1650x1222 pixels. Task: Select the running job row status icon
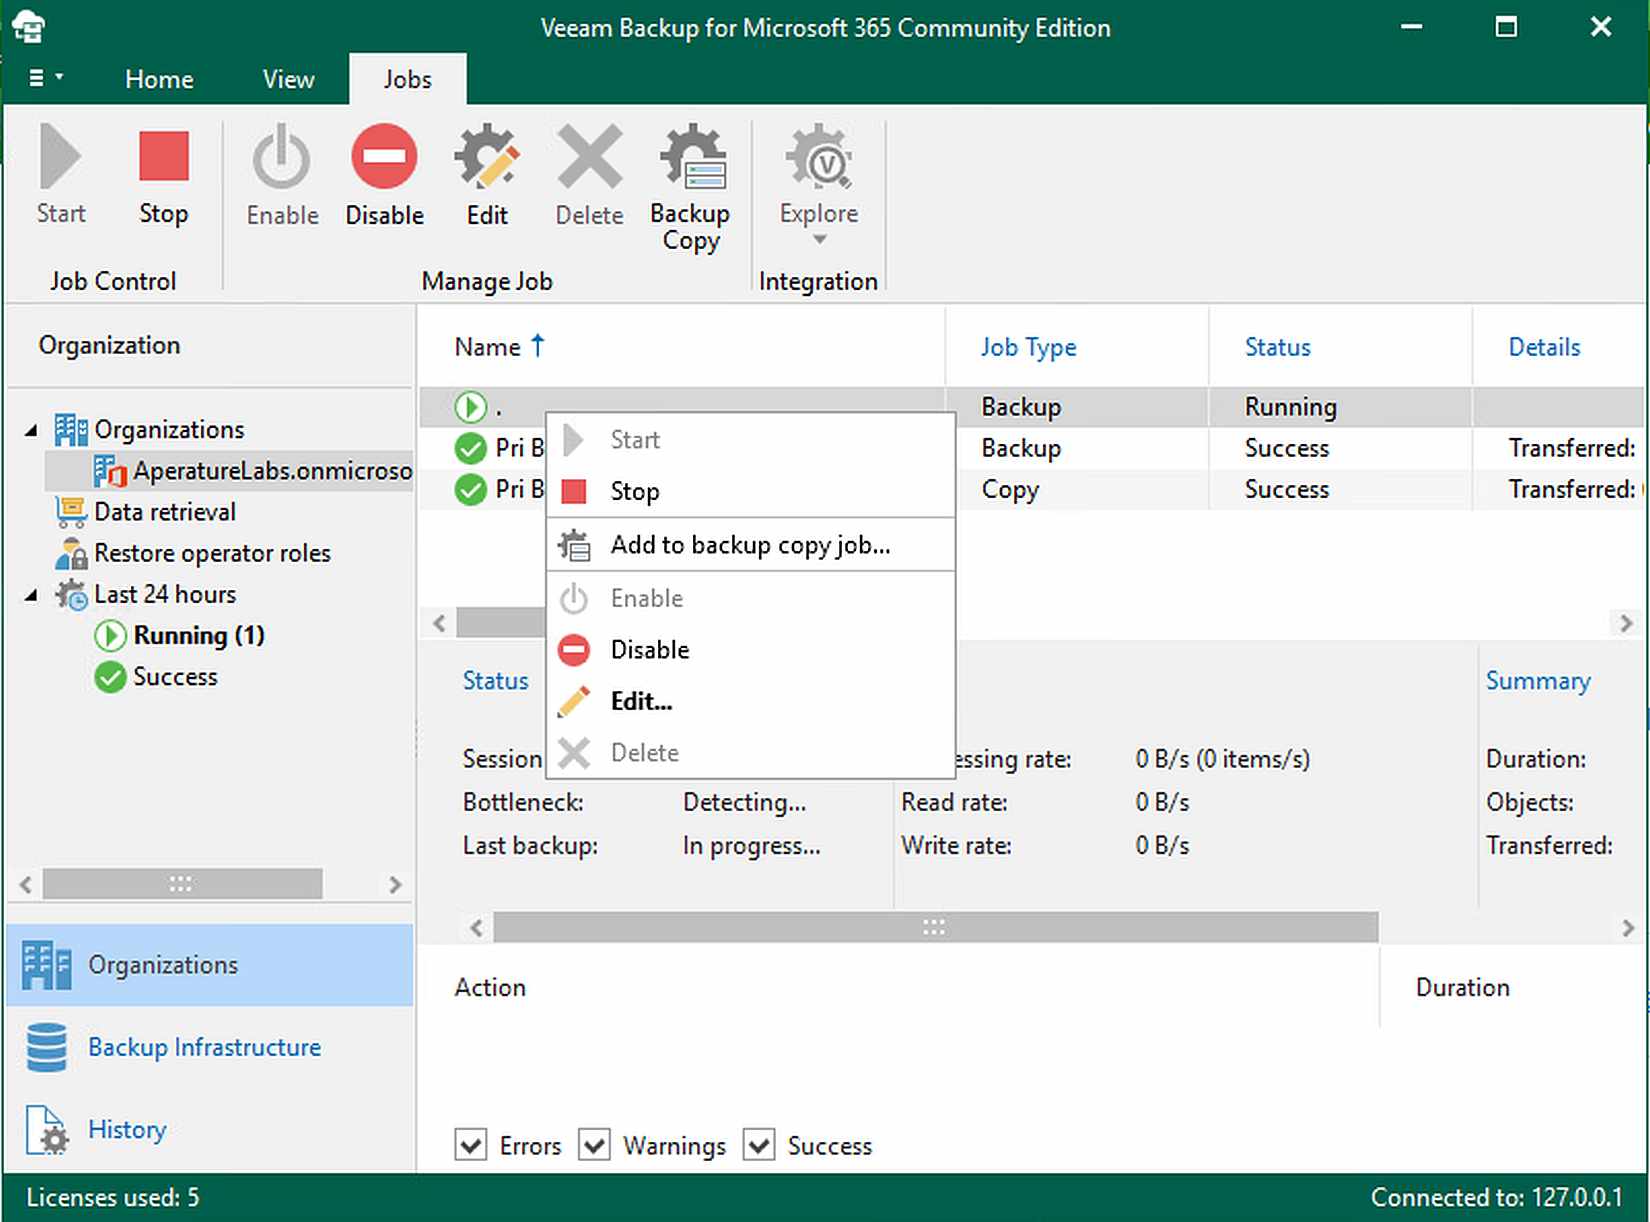pyautogui.click(x=470, y=407)
